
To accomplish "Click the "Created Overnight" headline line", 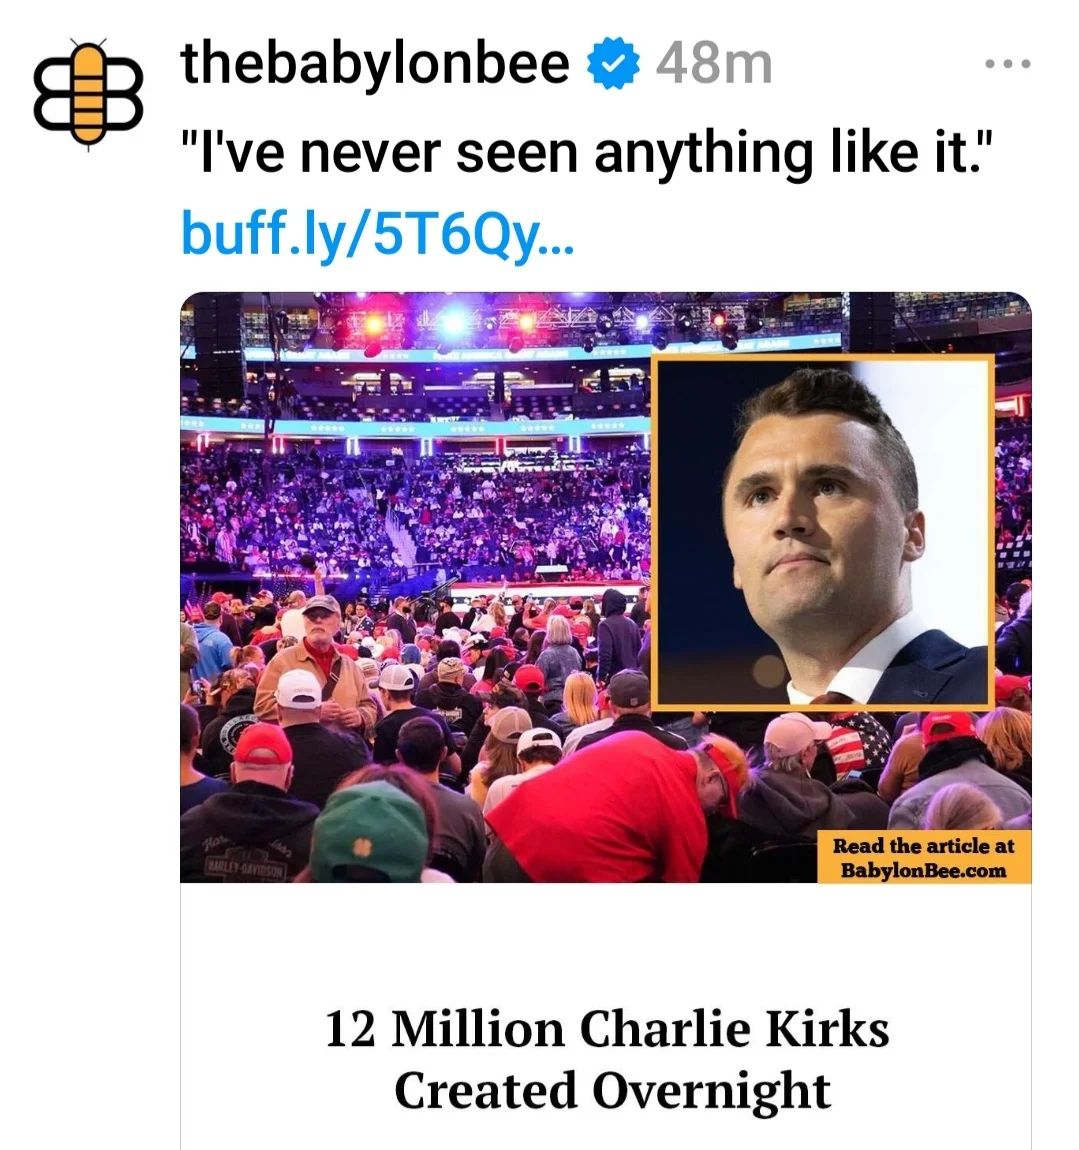I will 611,1090.
